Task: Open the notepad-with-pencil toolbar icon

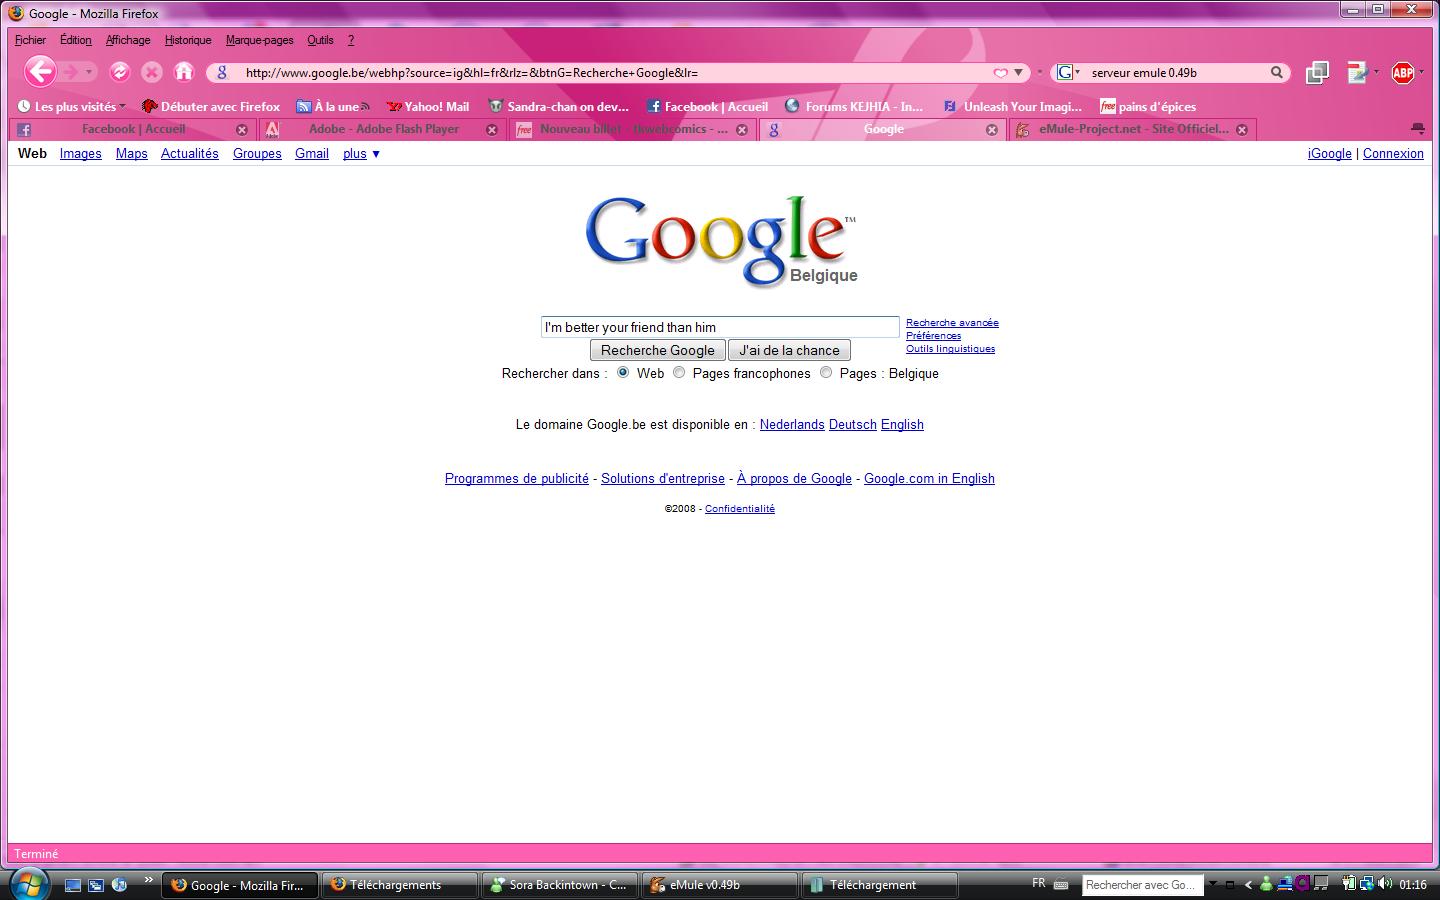Action: [1357, 72]
